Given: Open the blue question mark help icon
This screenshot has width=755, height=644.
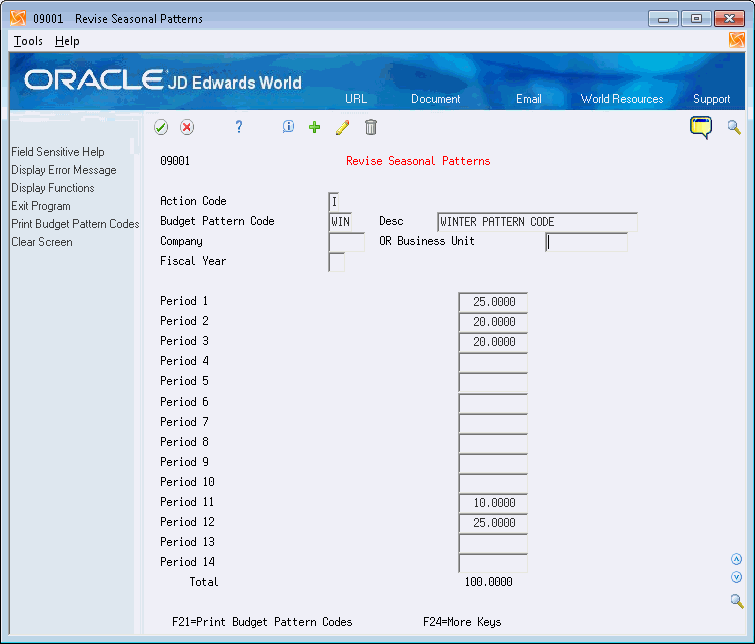Looking at the screenshot, I should pos(239,127).
